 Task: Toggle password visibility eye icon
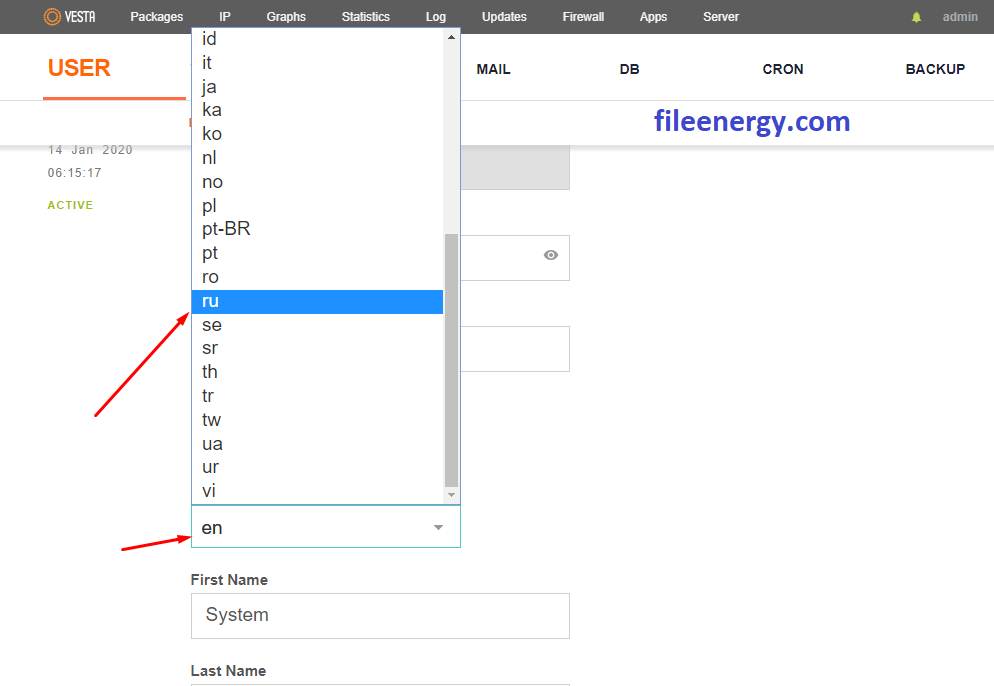[551, 255]
